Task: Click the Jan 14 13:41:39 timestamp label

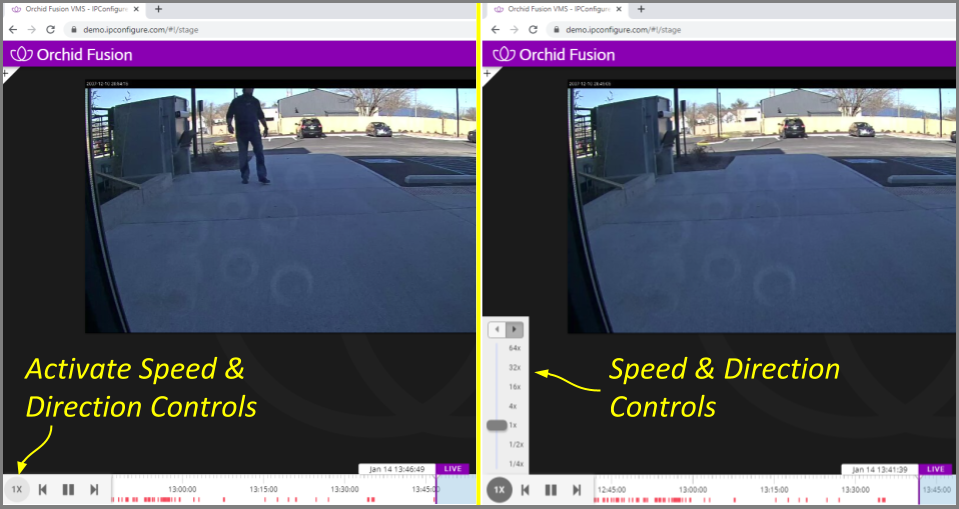Action: [879, 469]
